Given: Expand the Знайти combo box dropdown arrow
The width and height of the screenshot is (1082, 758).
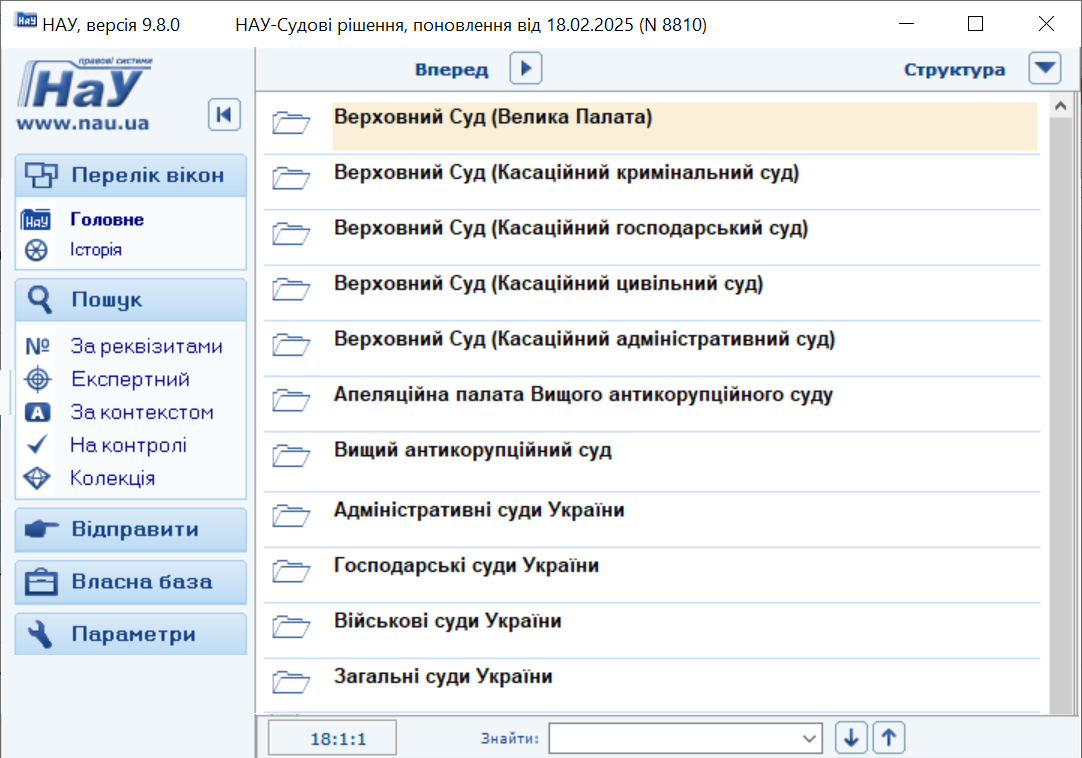Looking at the screenshot, I should point(810,739).
